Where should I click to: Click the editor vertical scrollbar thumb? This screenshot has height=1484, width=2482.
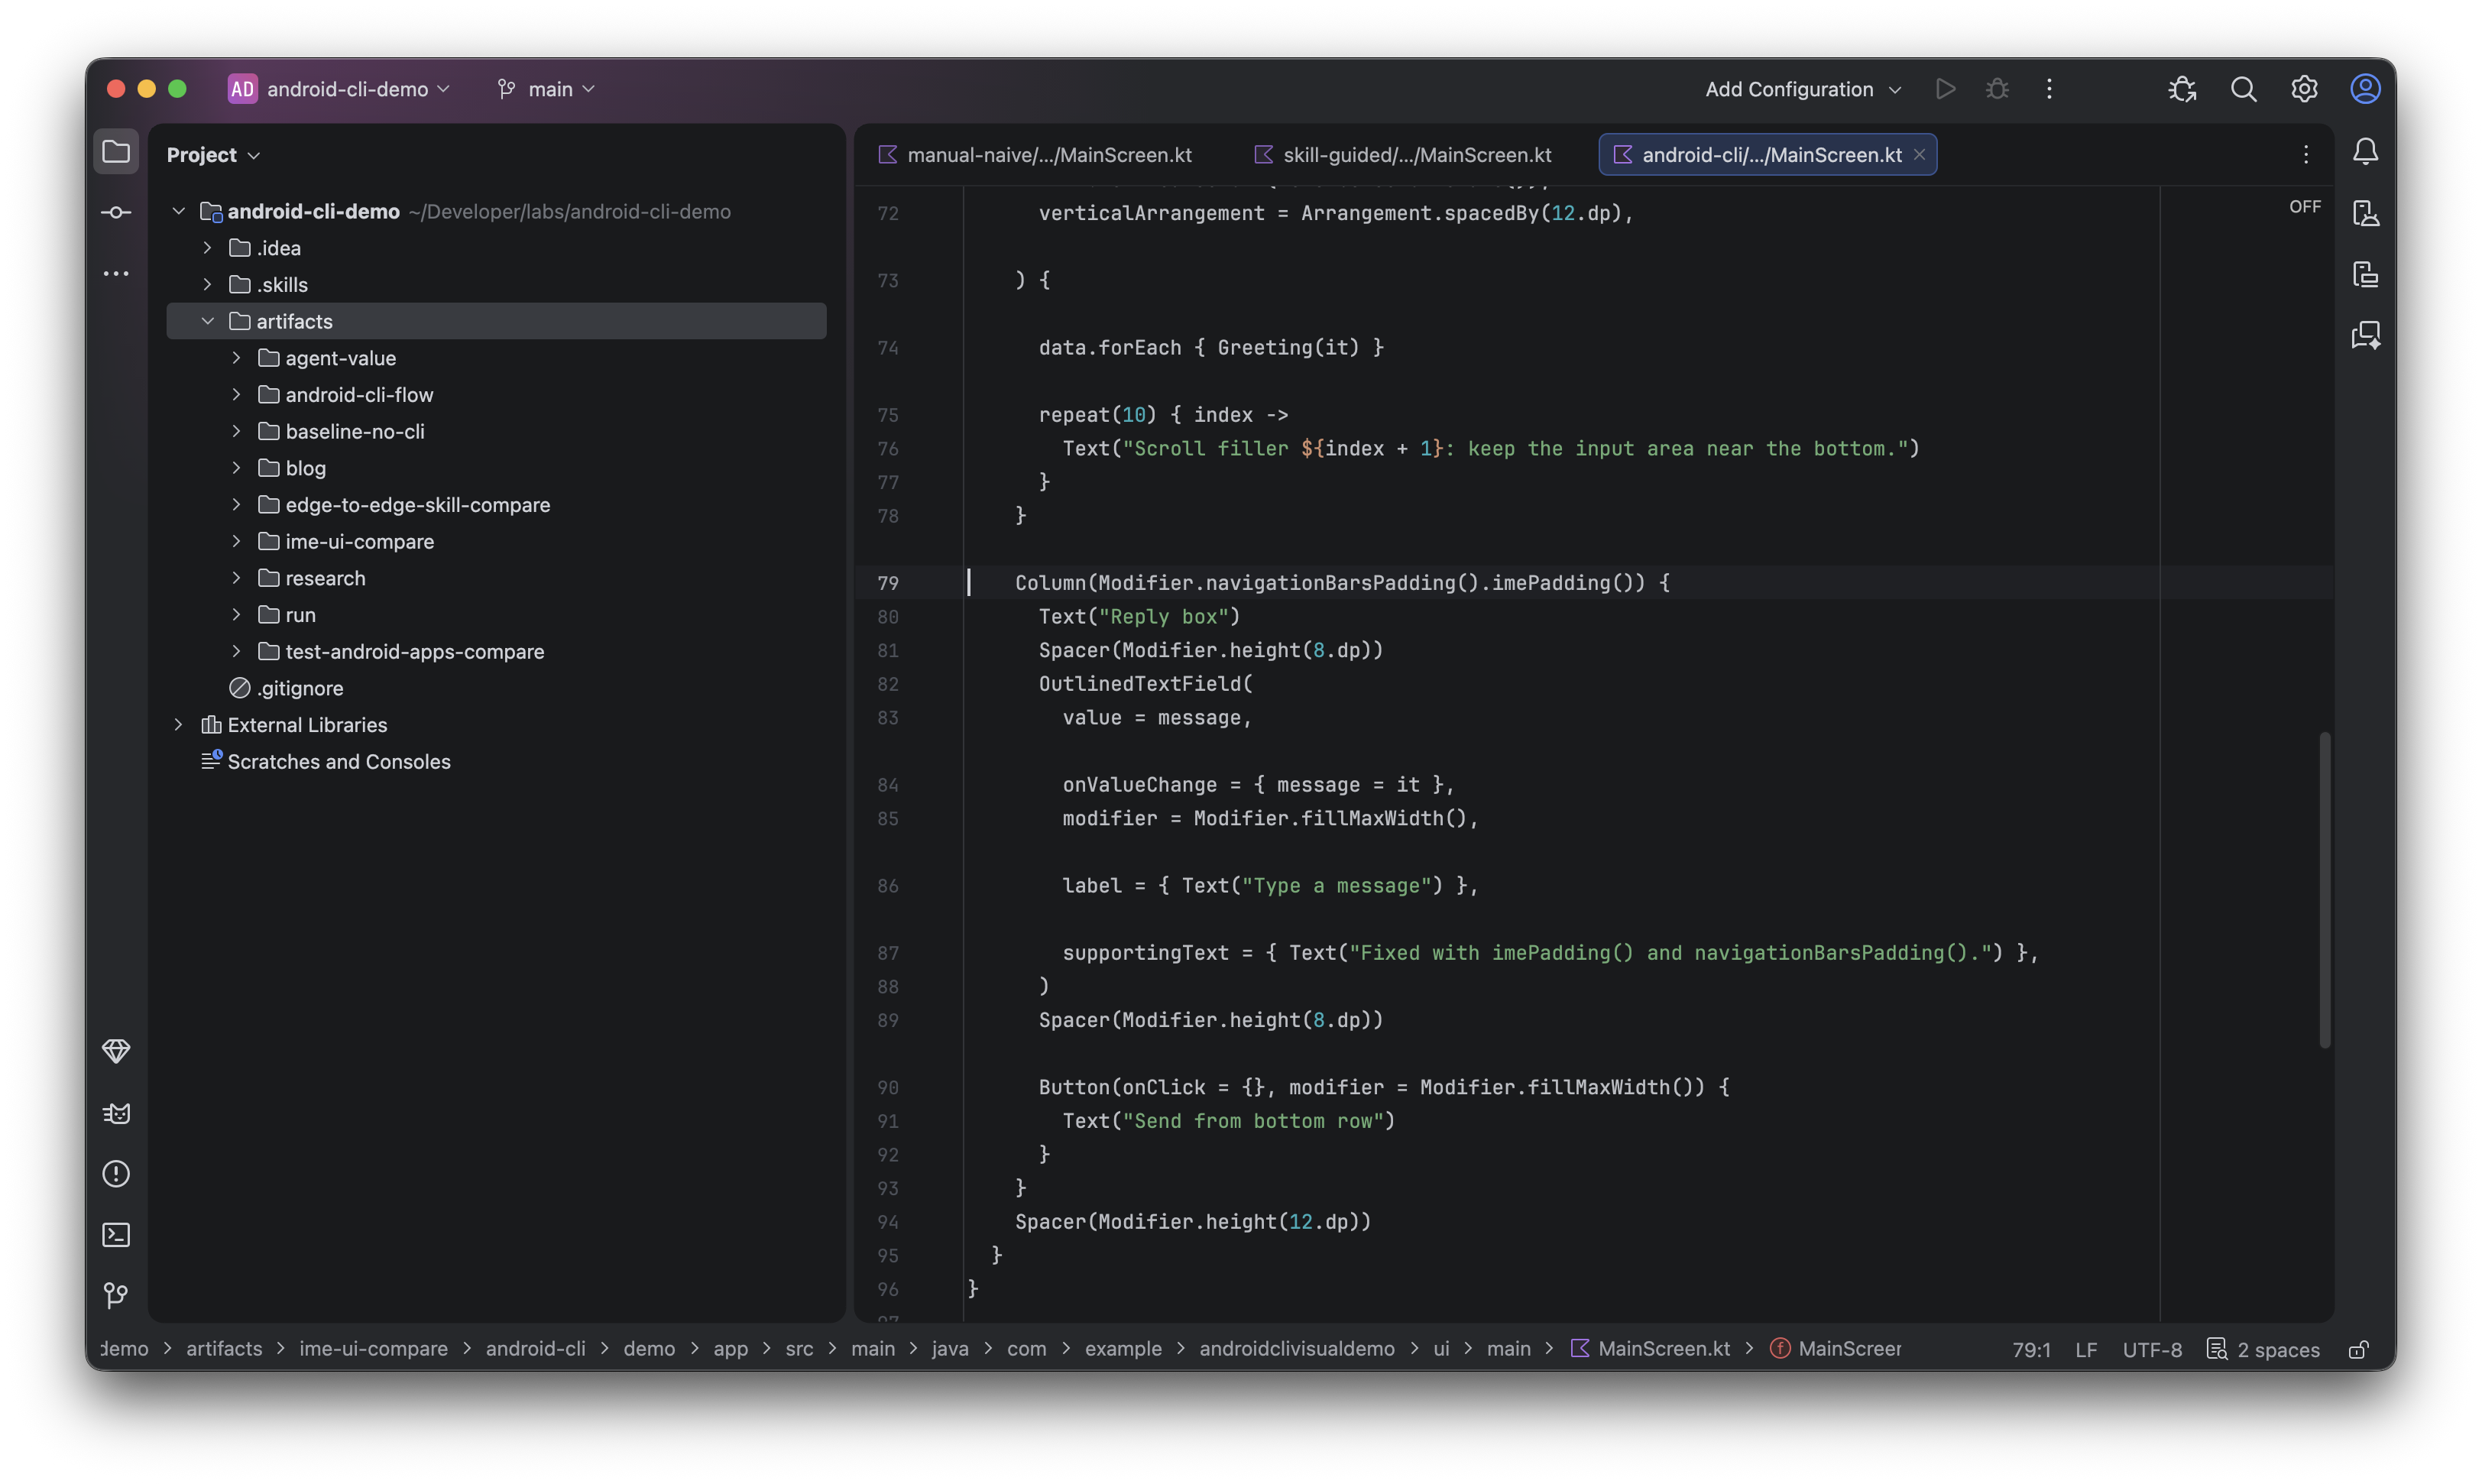2324,890
